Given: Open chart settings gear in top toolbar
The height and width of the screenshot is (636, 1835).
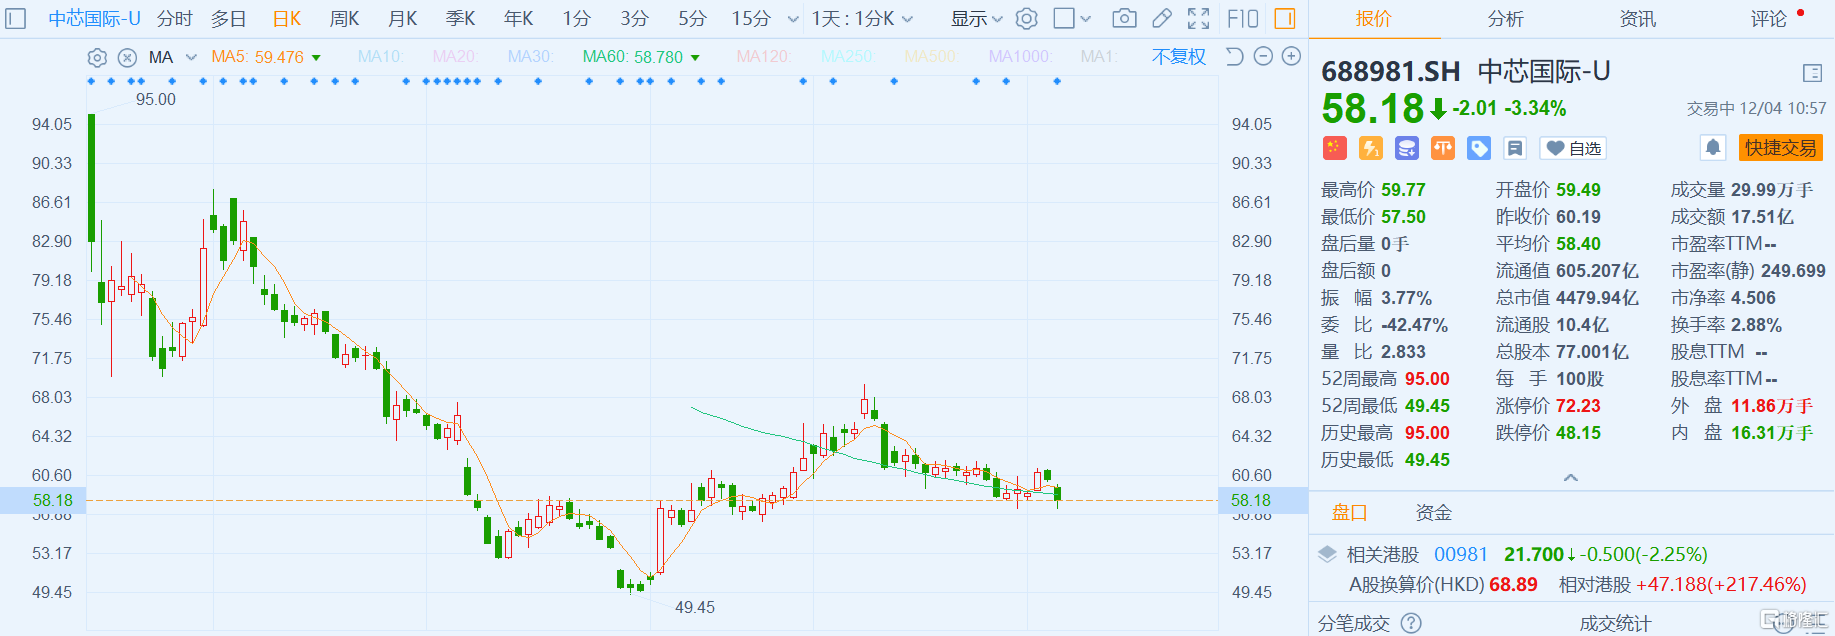Looking at the screenshot, I should tap(1027, 18).
